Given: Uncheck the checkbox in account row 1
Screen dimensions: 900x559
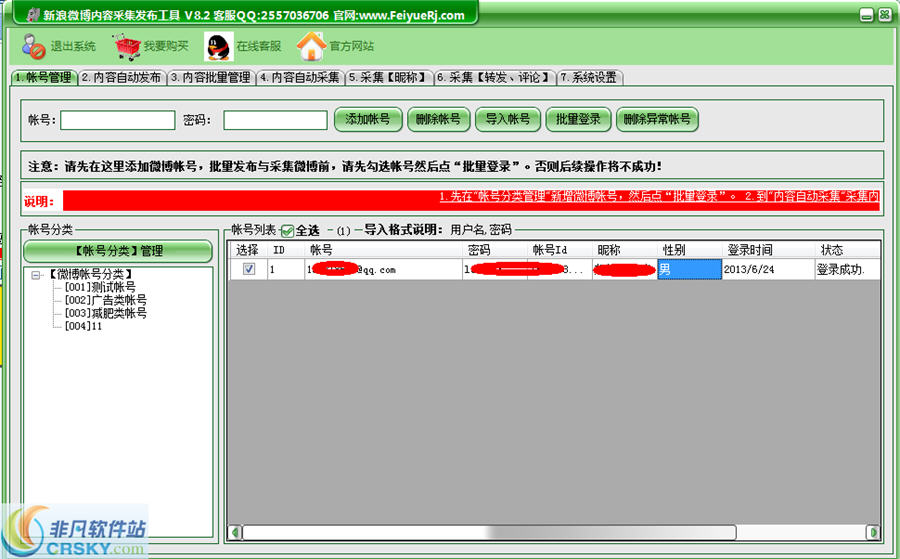Looking at the screenshot, I should (249, 269).
